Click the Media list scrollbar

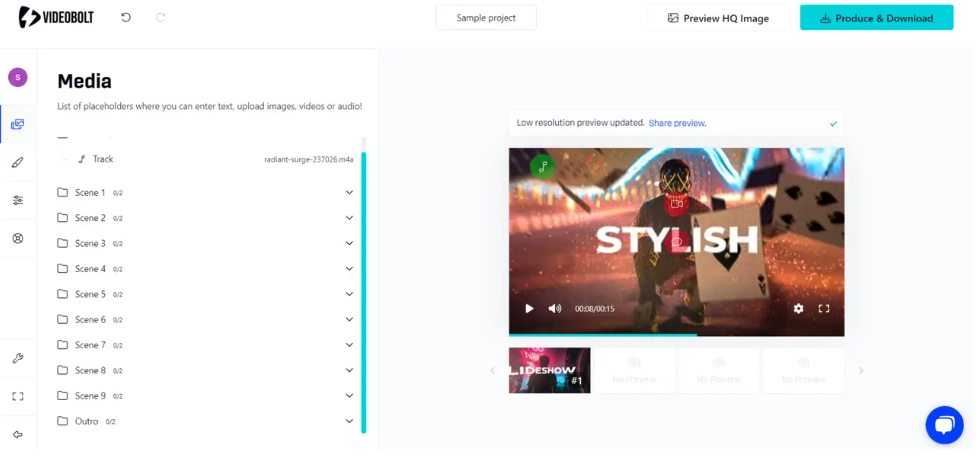(364, 291)
